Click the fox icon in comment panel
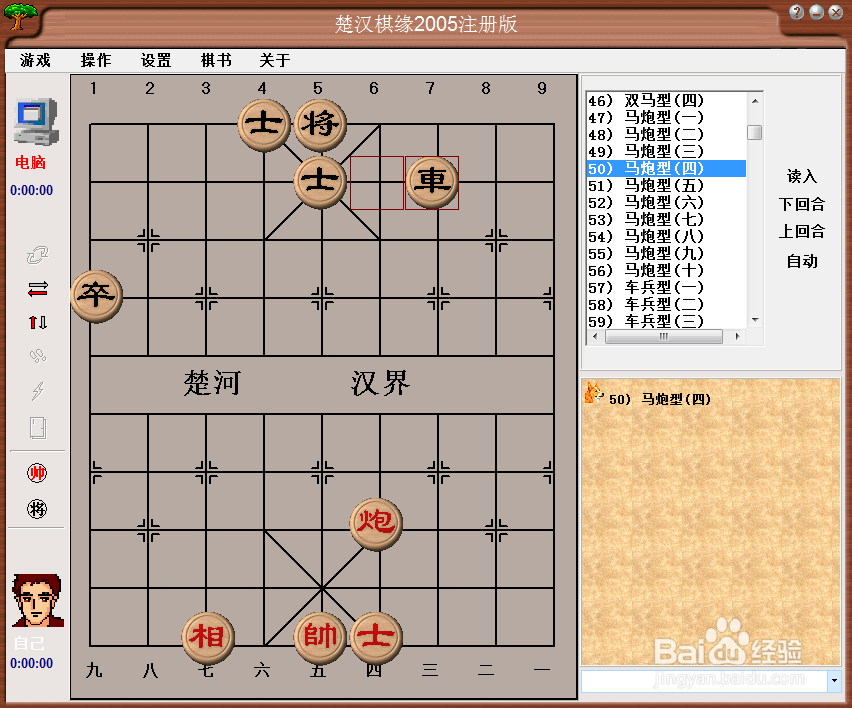 (x=593, y=392)
